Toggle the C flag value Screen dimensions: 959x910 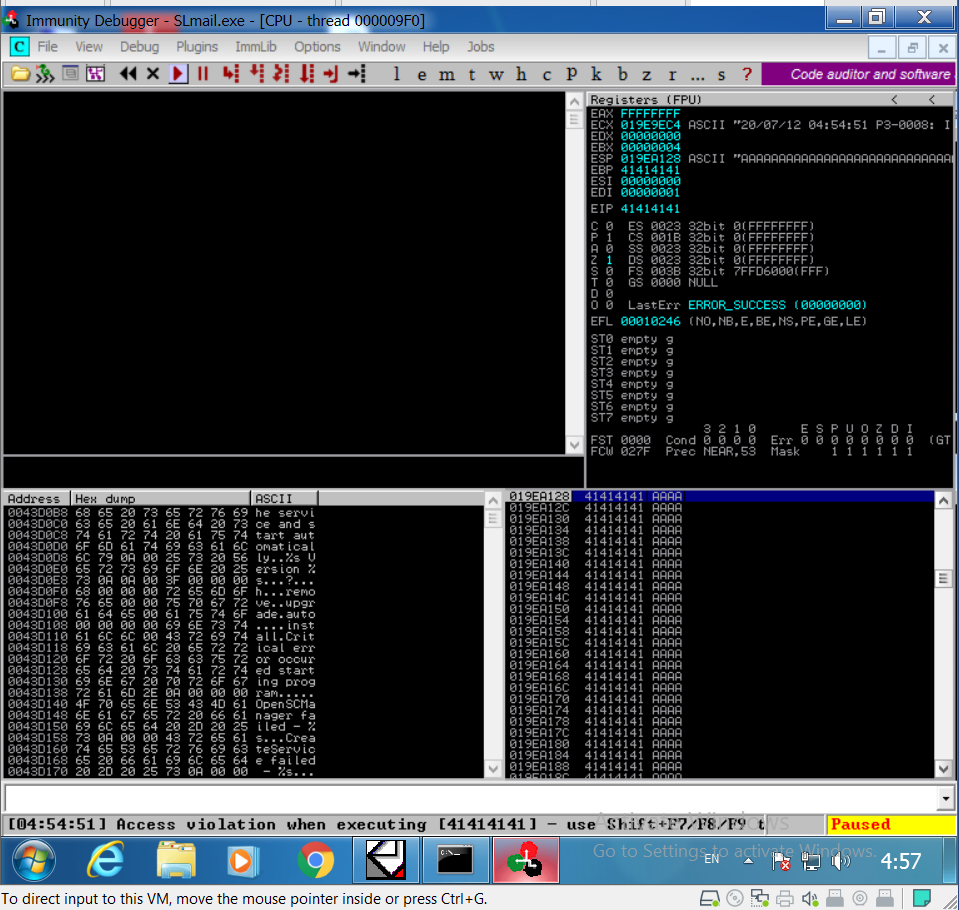pos(609,226)
